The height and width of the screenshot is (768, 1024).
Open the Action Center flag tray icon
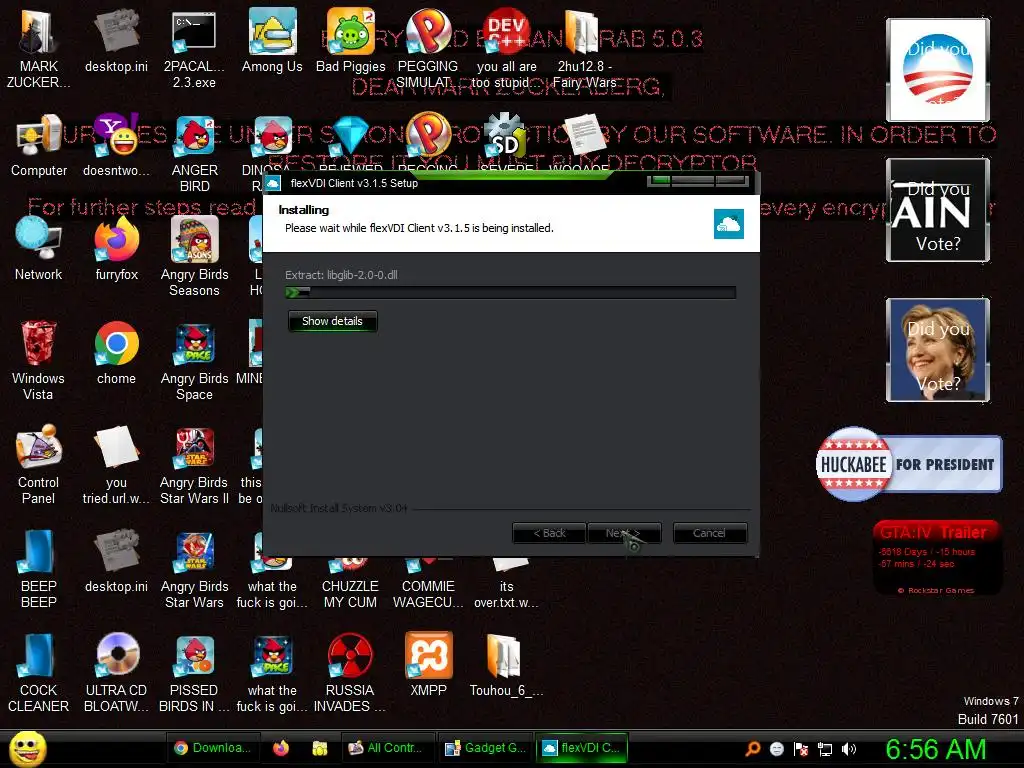pyautogui.click(x=801, y=749)
